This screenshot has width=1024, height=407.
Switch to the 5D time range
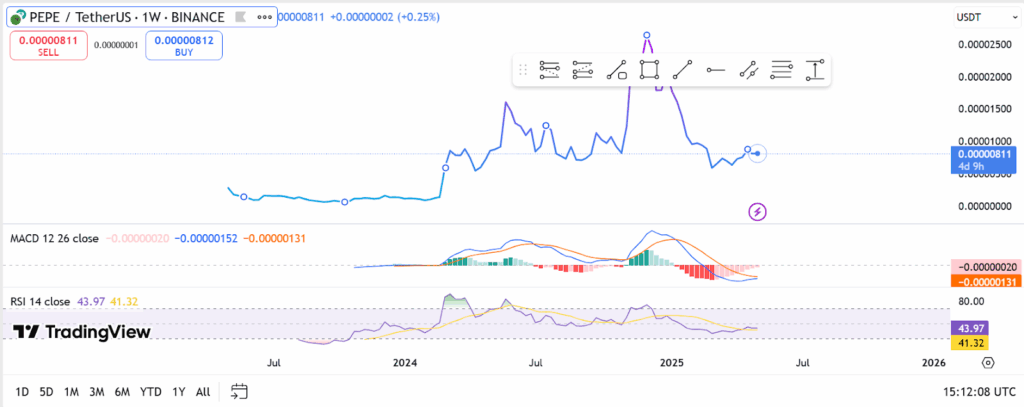pos(46,392)
